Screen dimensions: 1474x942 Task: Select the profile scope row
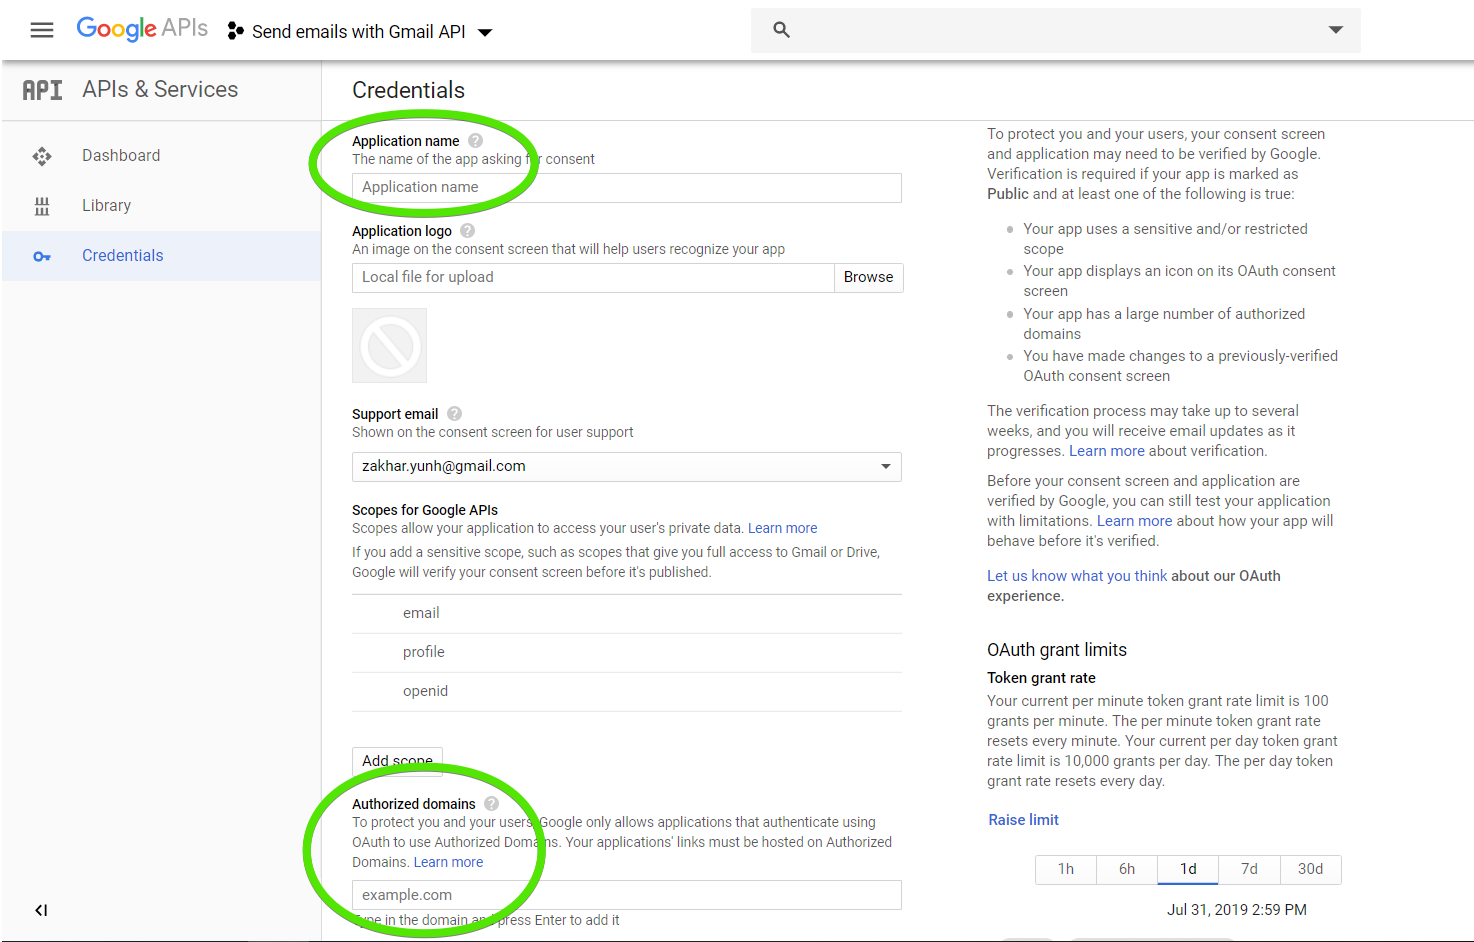(627, 653)
